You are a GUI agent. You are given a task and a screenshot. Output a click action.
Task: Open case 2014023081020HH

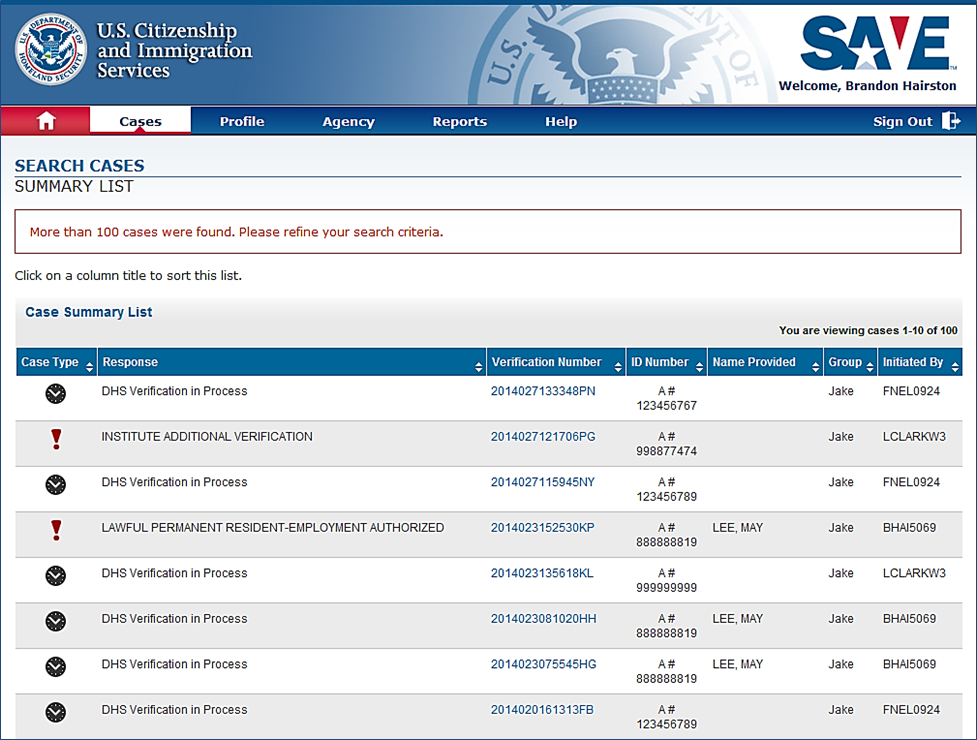coord(543,619)
